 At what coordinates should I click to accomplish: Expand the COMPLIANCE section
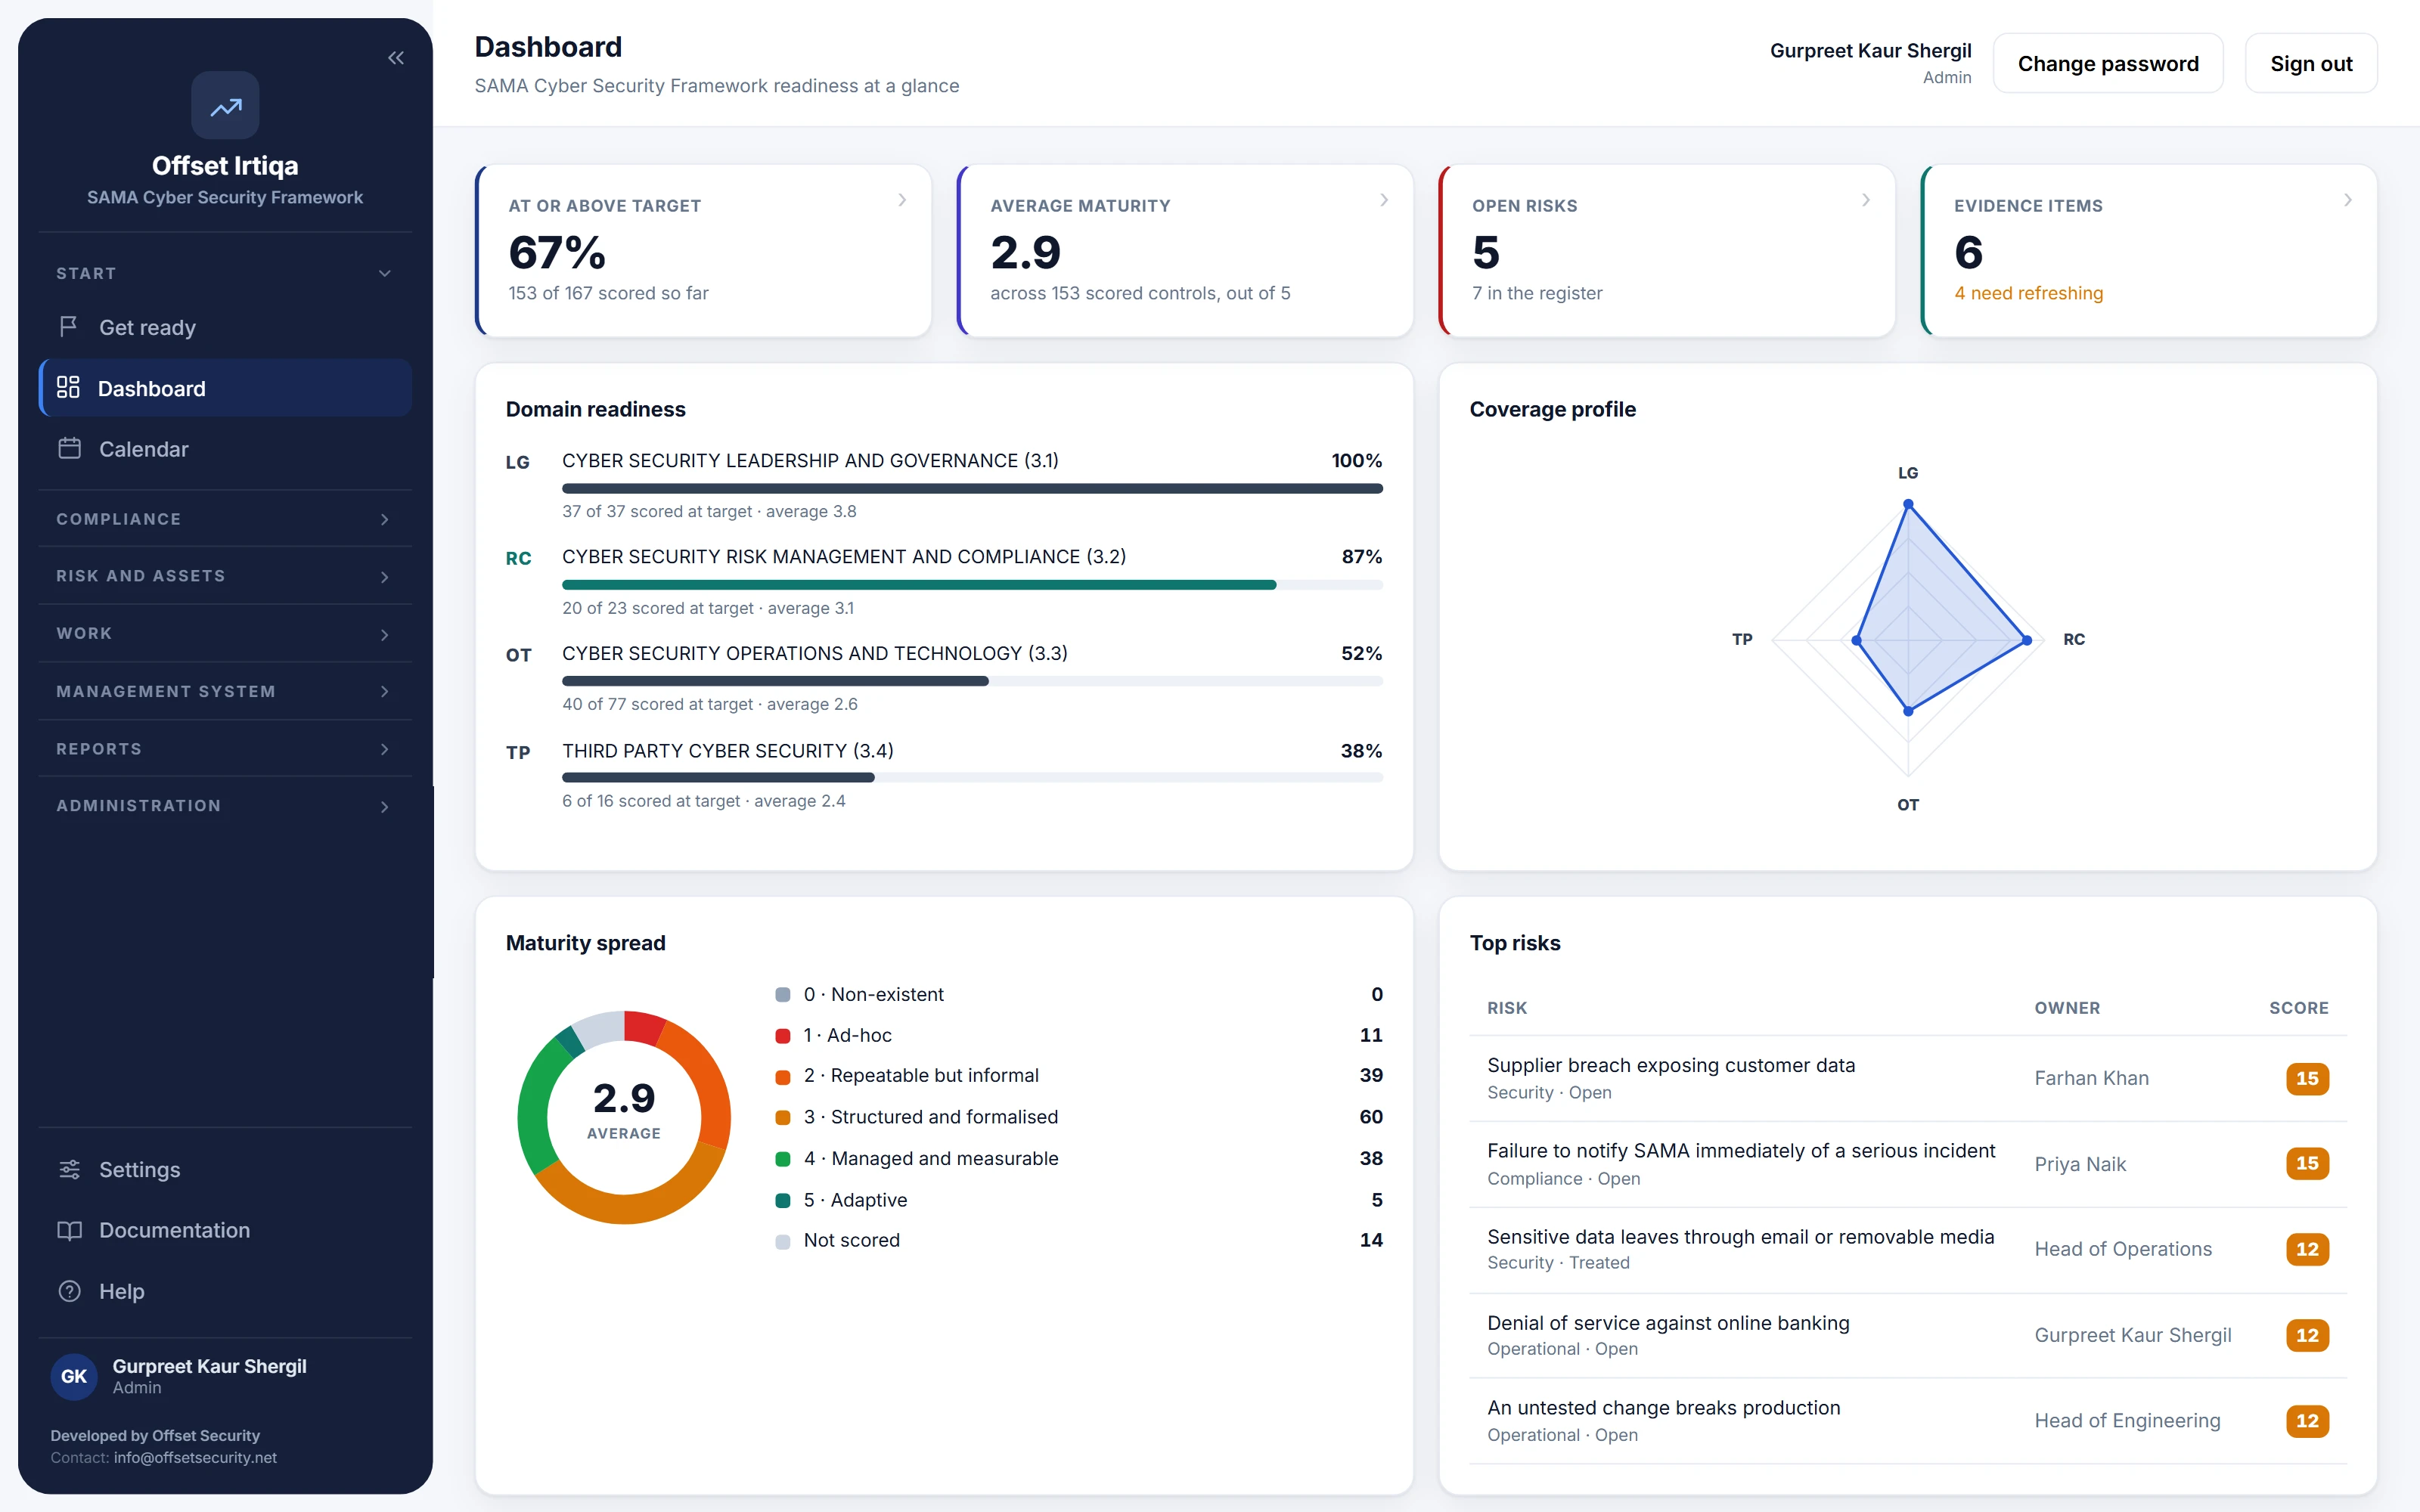coord(225,519)
